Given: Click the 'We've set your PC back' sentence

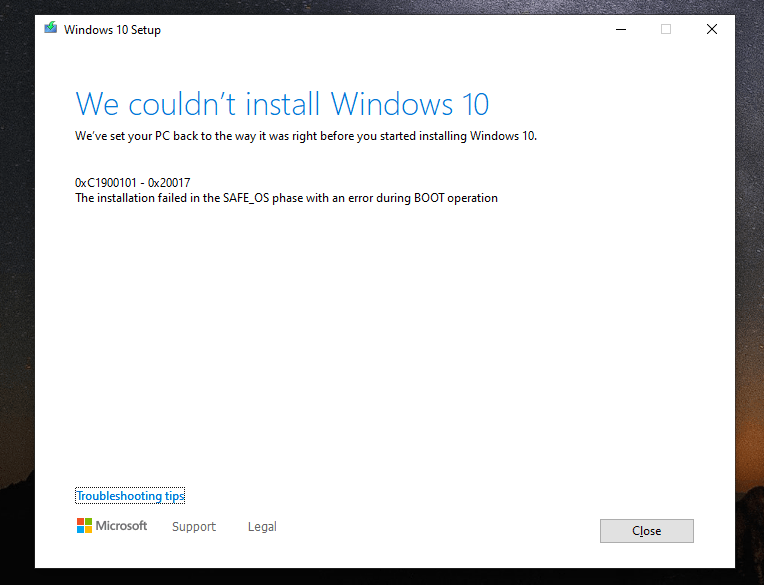Looking at the screenshot, I should tap(306, 136).
